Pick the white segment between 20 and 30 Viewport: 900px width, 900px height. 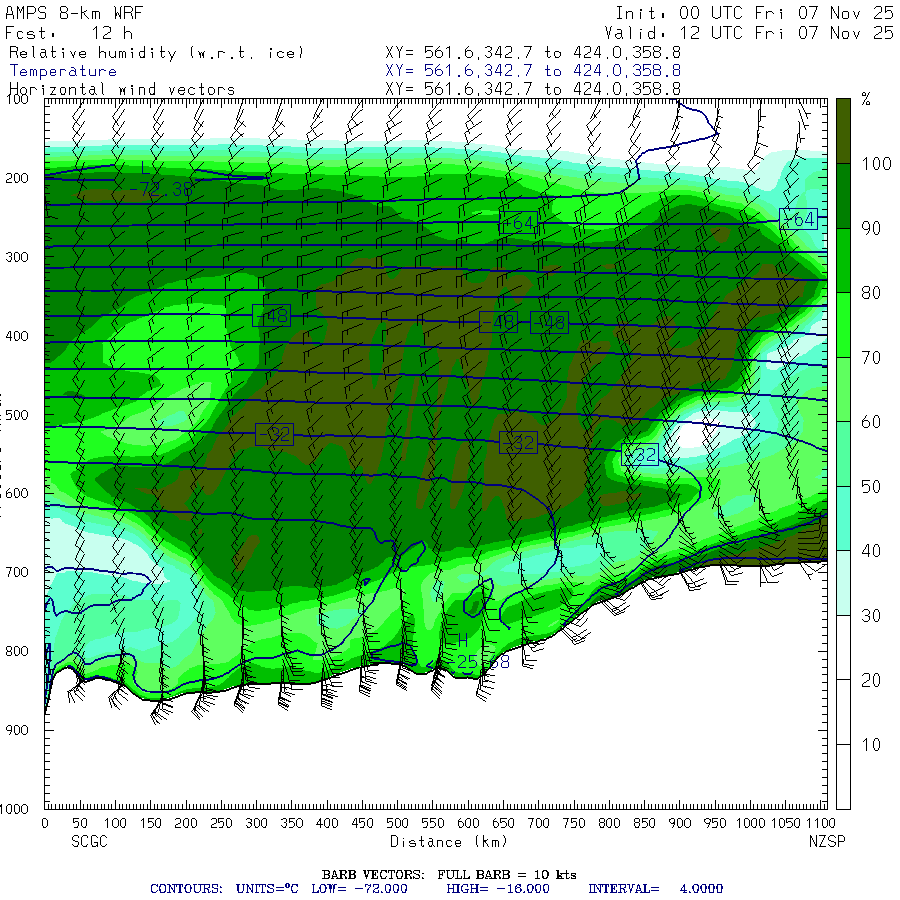pyautogui.click(x=843, y=647)
